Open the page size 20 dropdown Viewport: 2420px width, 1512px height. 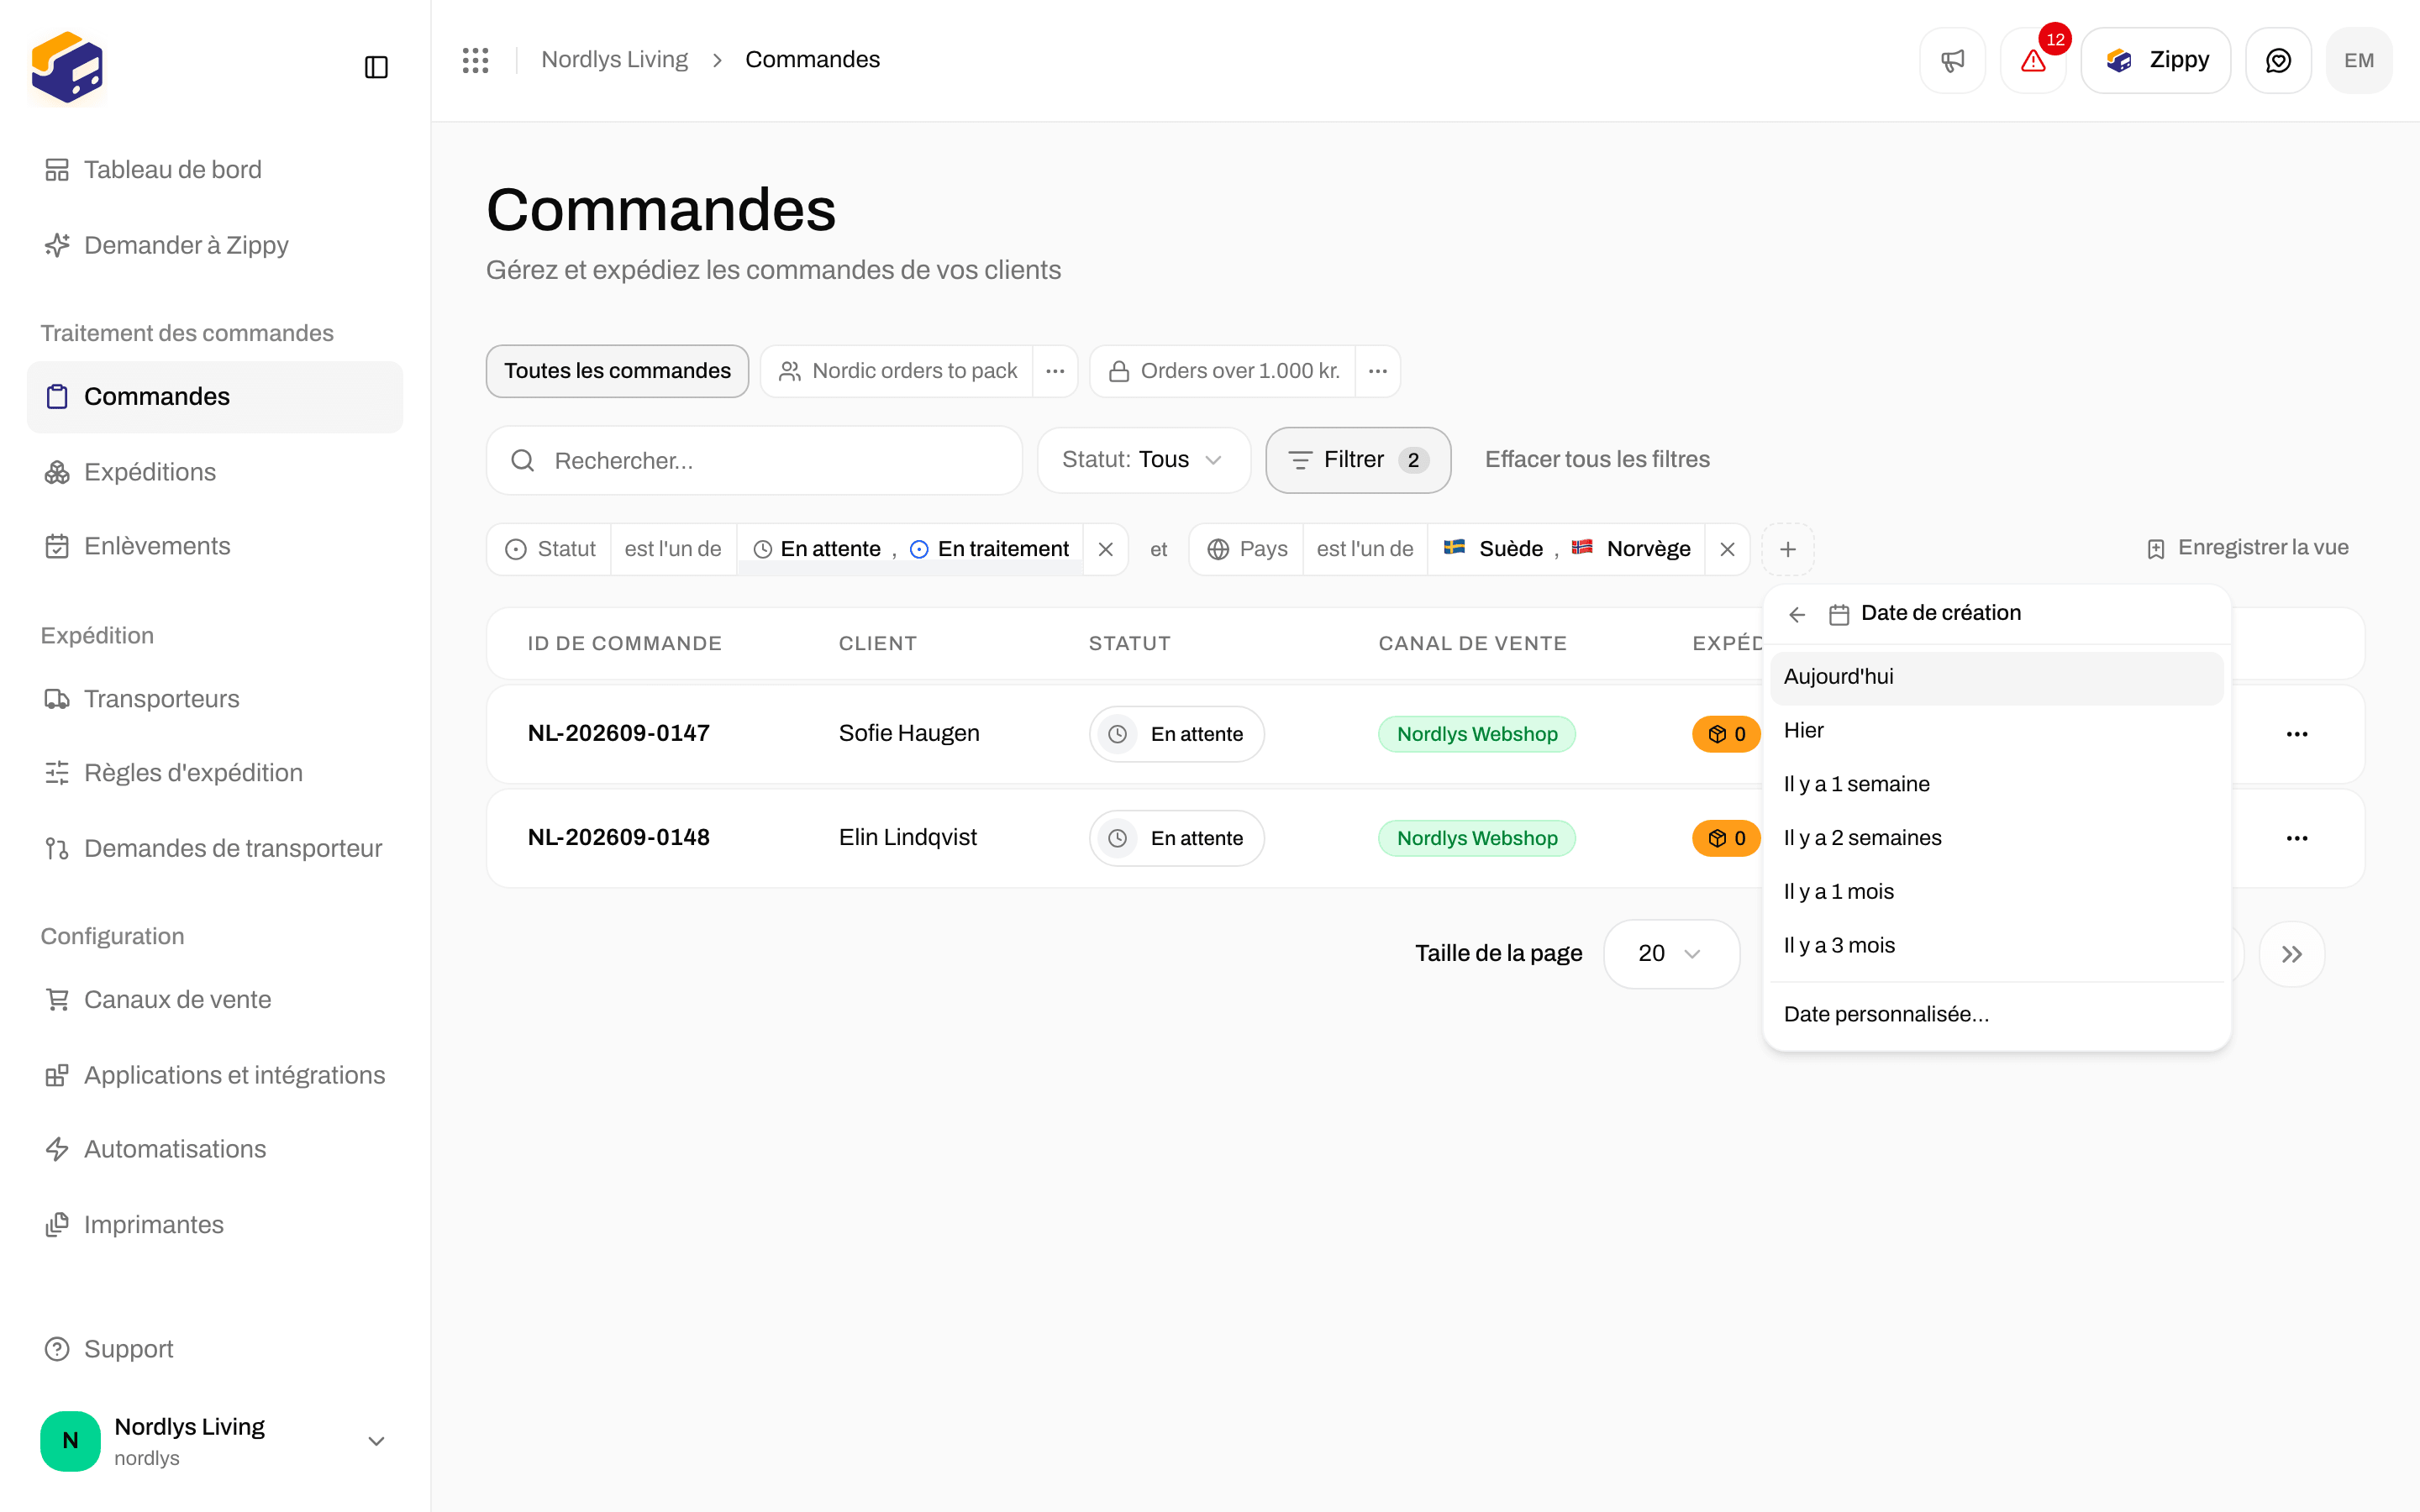(x=1671, y=954)
